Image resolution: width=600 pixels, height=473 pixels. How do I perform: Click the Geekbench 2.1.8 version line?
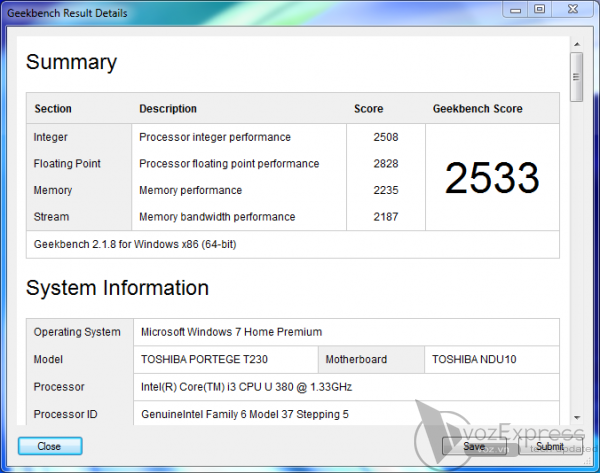click(135, 244)
